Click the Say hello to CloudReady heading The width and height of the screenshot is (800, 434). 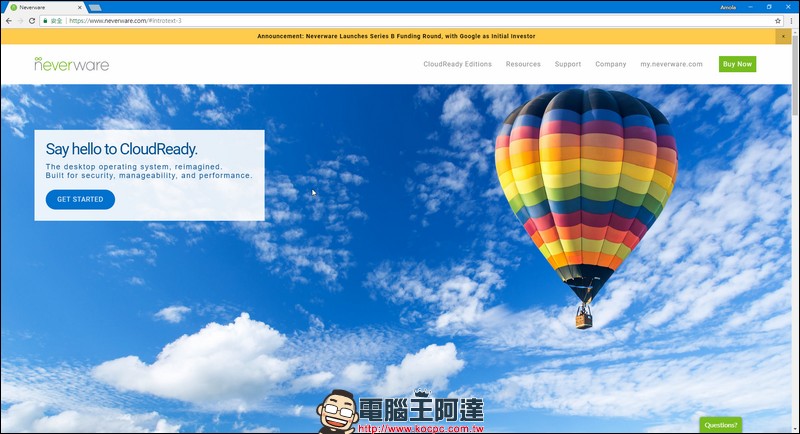pos(121,149)
